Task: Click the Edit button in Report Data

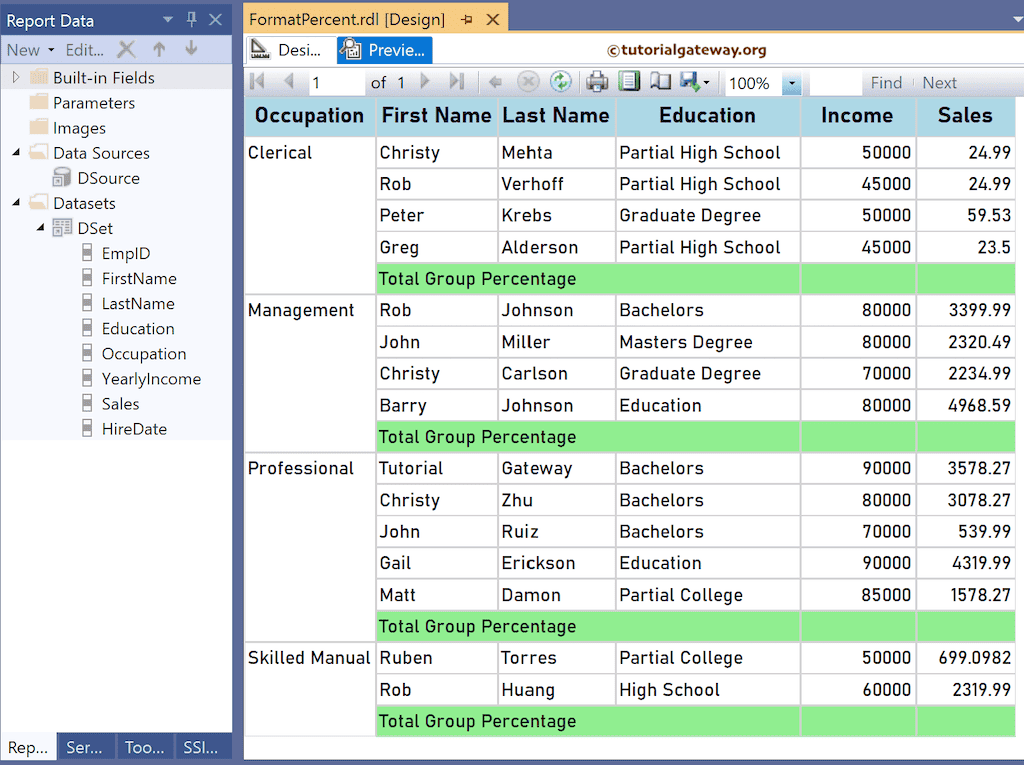Action: [x=83, y=49]
